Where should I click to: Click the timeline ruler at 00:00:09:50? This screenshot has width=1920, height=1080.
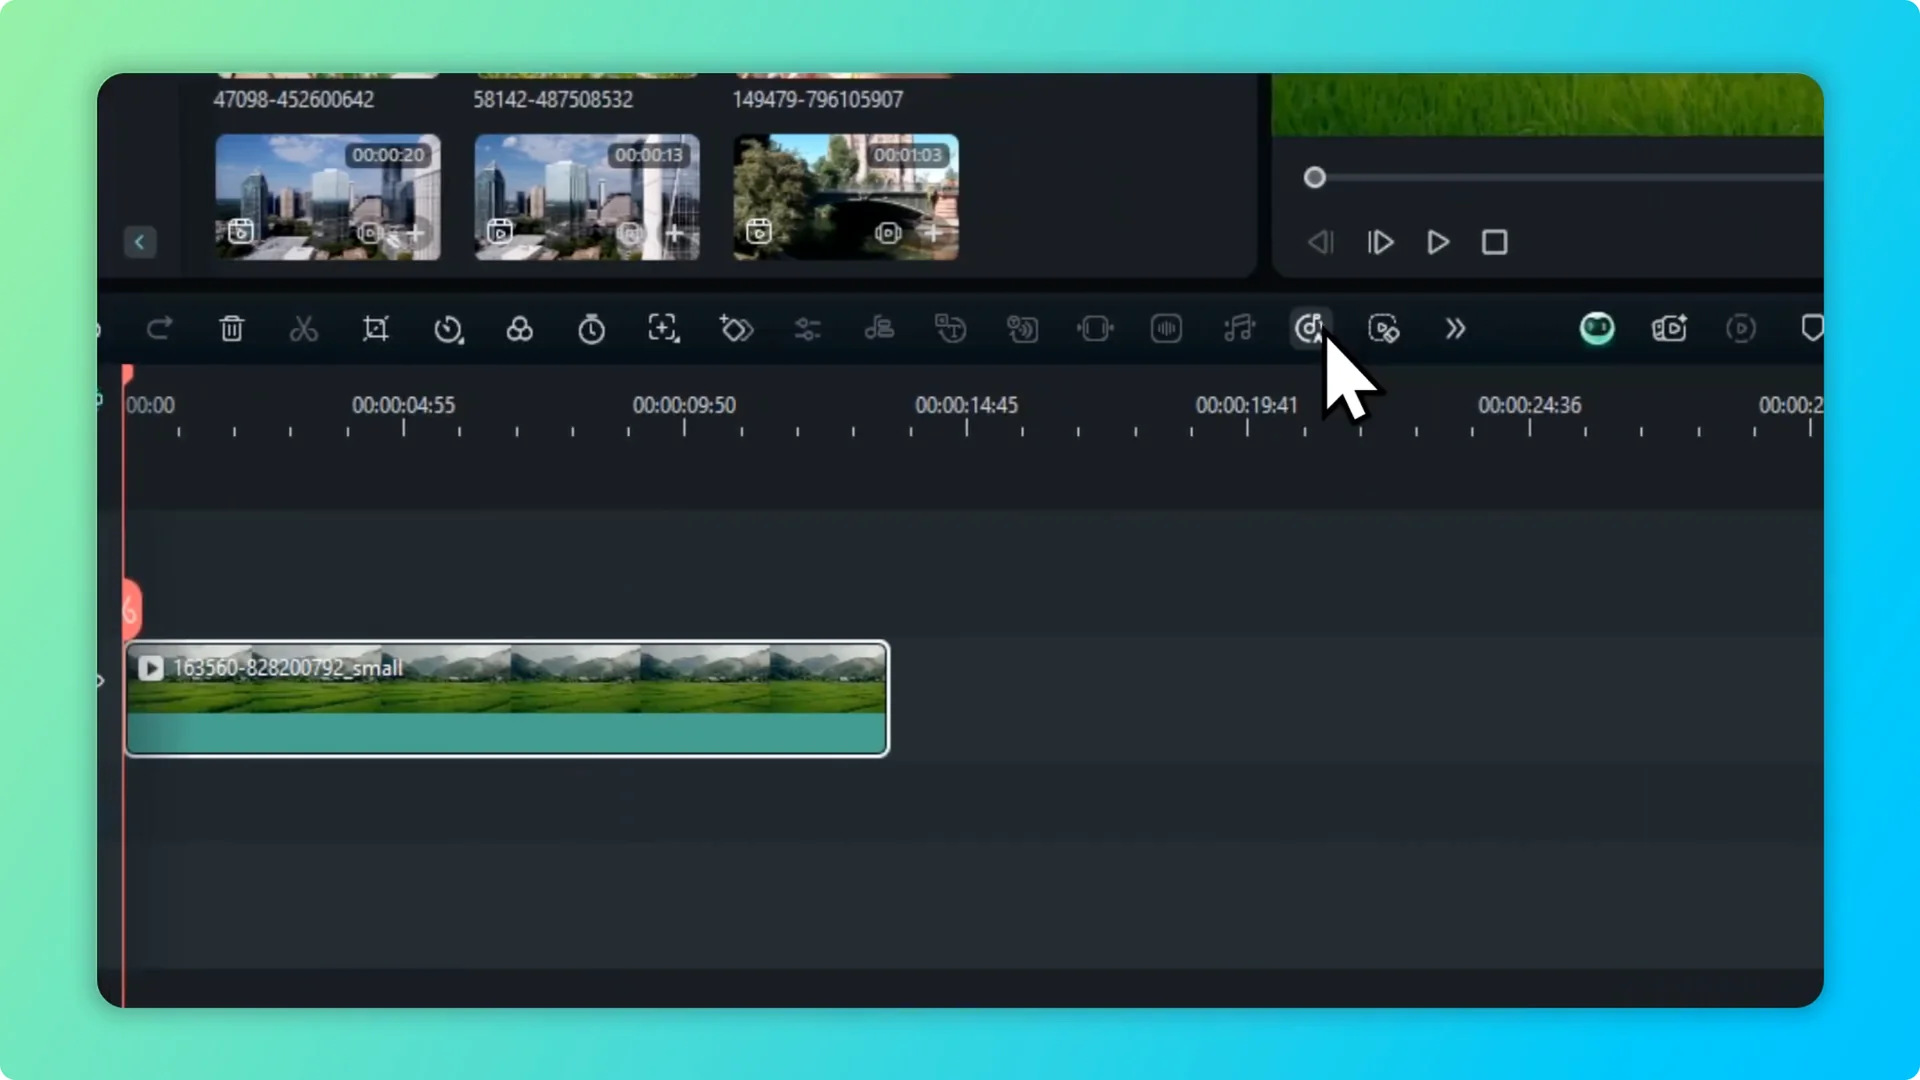[x=684, y=405]
